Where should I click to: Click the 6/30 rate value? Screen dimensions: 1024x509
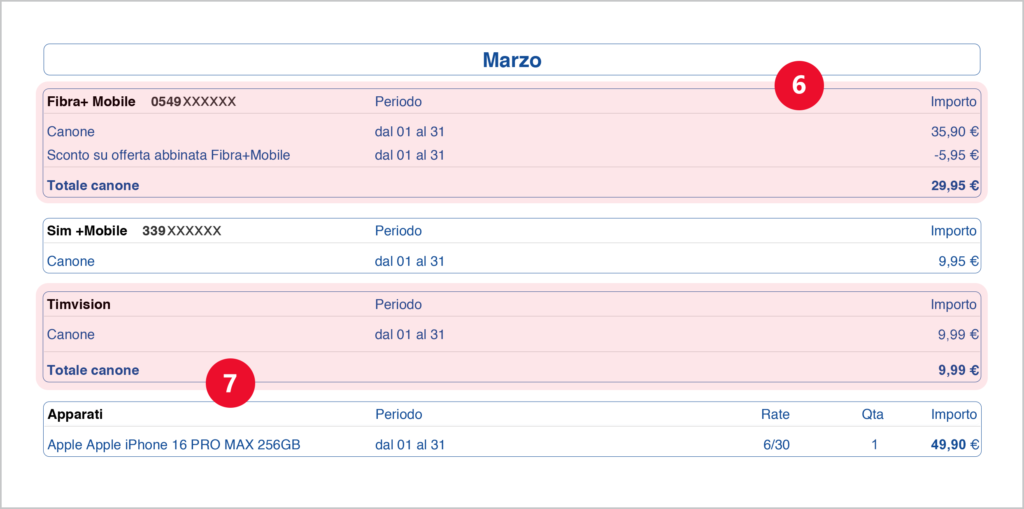pos(776,445)
